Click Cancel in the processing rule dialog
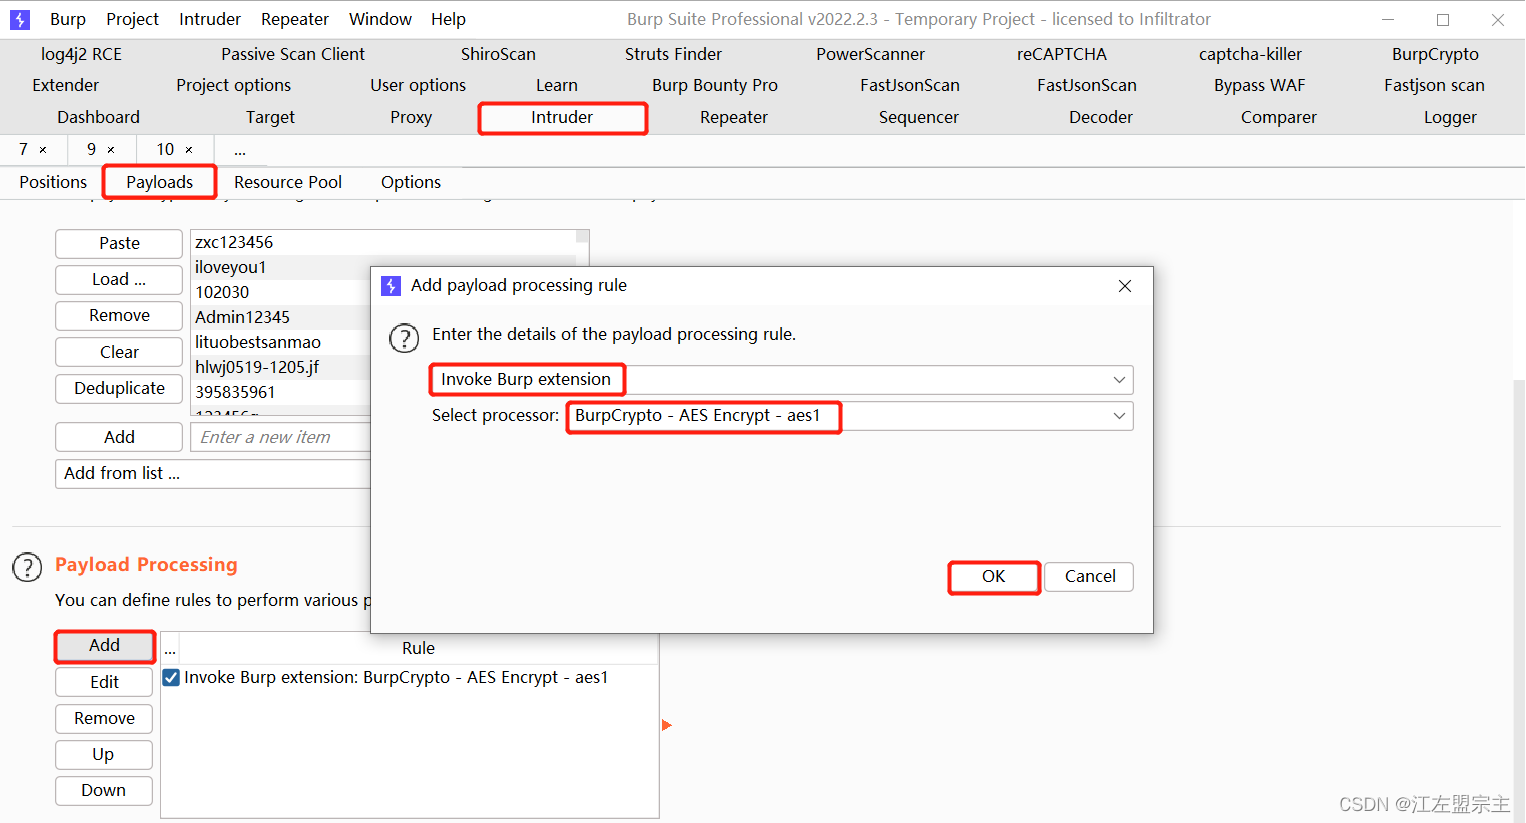This screenshot has width=1526, height=823. [x=1090, y=577]
